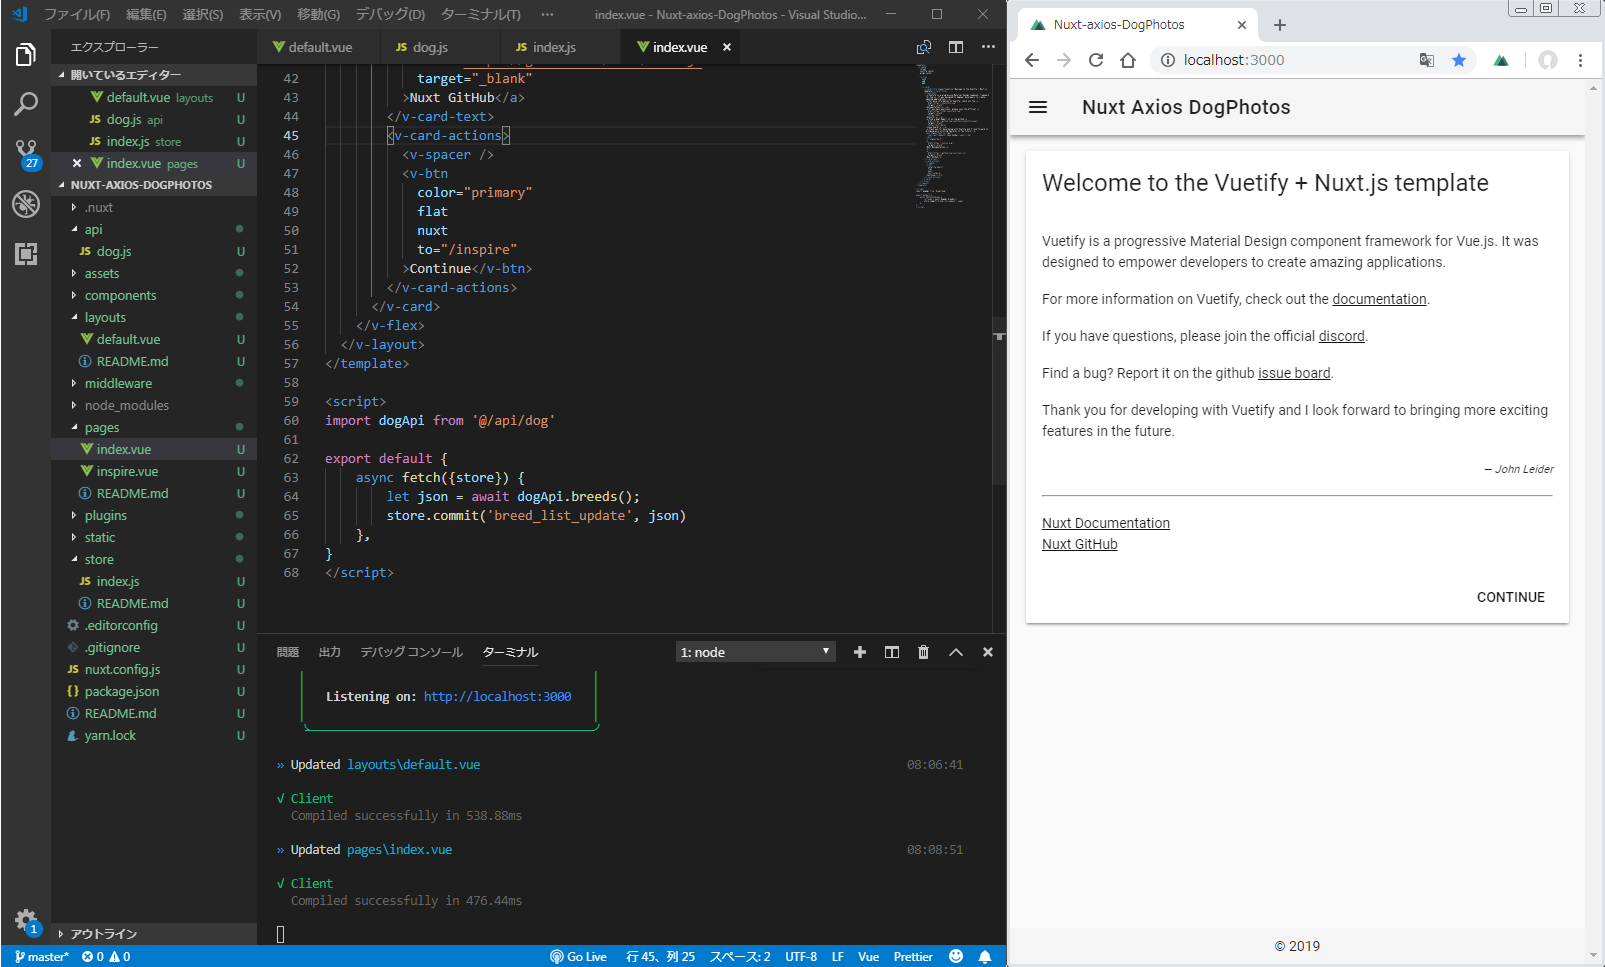Open the terminal selector dropdown '1: node'

[755, 652]
